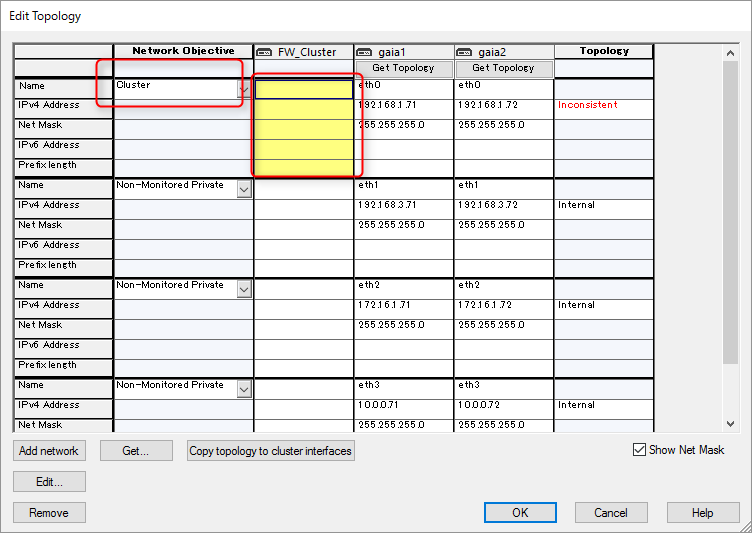Click the red Inconsistent topology cell
The image size is (752, 533).
(x=604, y=109)
